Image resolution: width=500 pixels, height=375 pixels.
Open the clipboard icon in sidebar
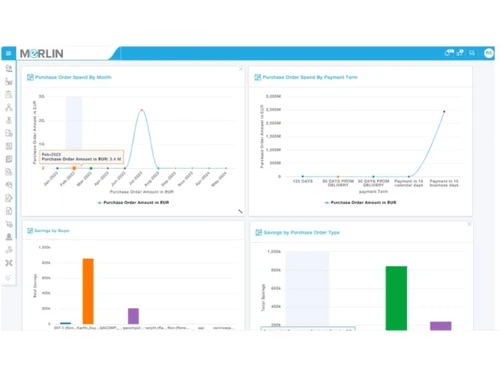[9, 95]
